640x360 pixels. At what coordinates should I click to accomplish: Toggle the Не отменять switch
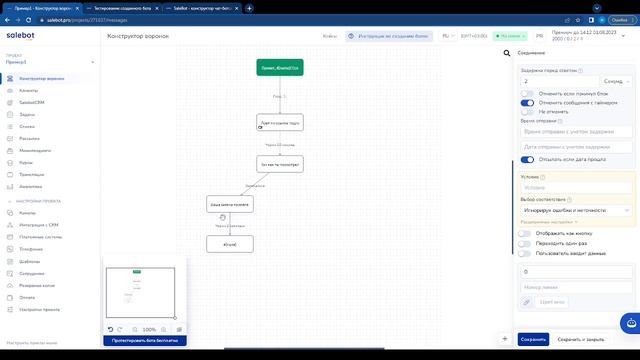(527, 112)
